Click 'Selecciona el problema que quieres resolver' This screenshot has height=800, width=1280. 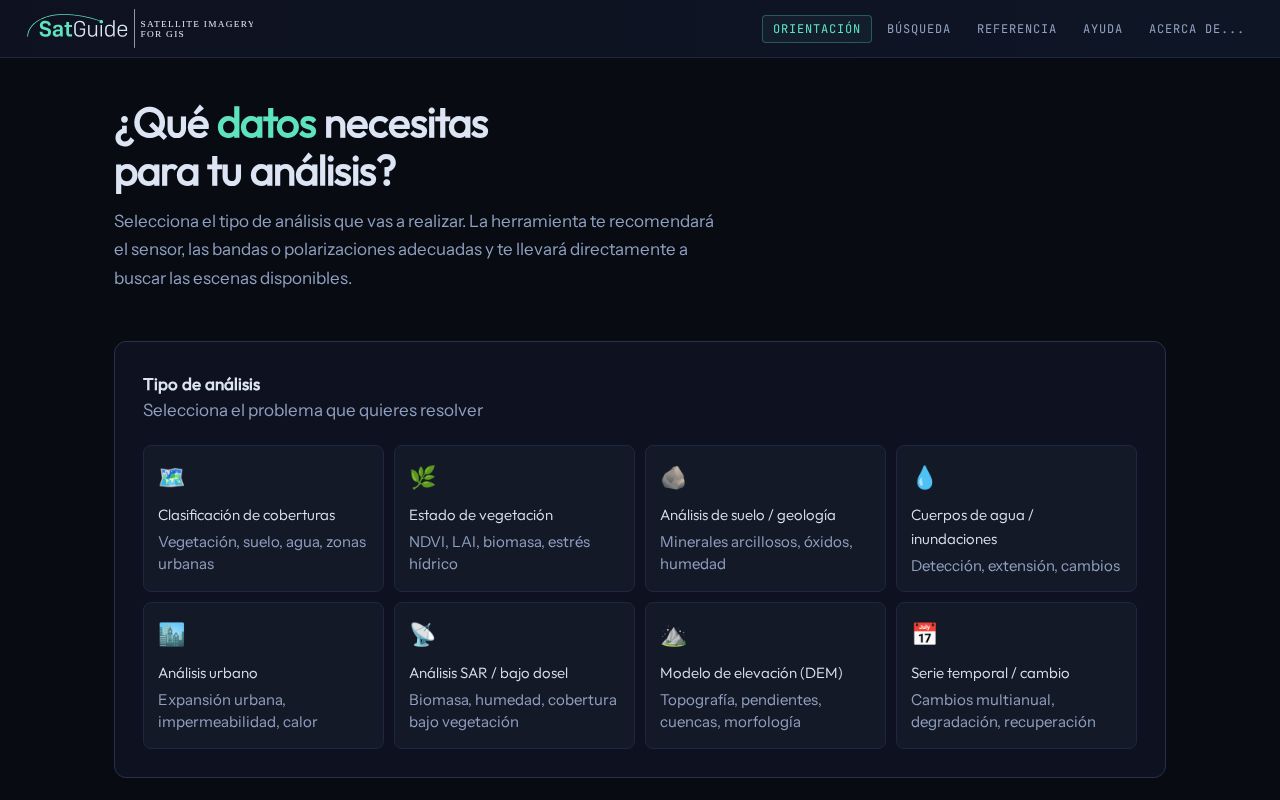(x=313, y=410)
